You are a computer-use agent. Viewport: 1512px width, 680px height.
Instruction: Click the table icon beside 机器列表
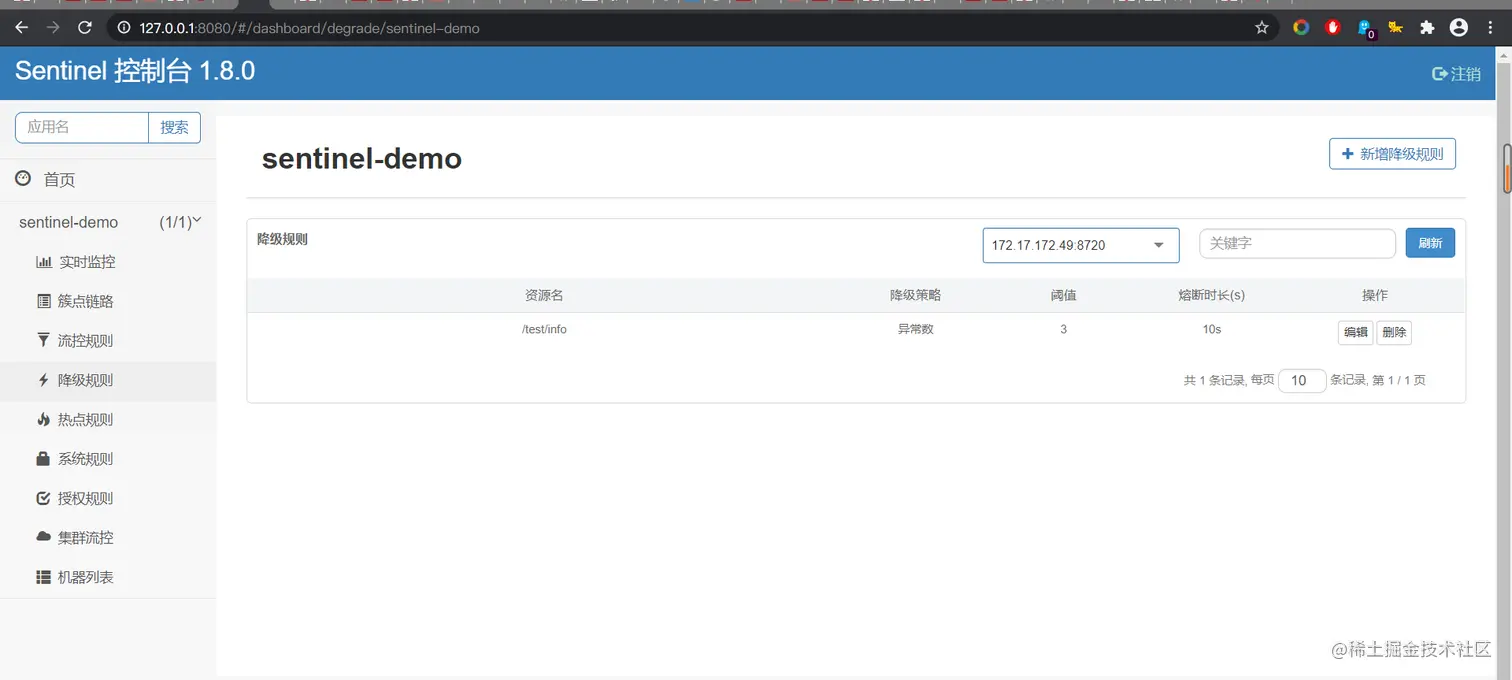(43, 577)
